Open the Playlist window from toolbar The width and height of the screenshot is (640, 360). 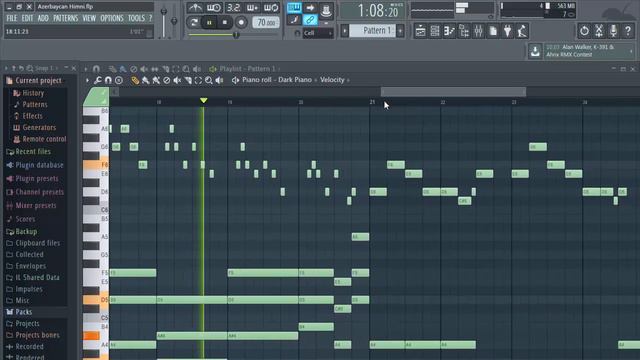(420, 31)
